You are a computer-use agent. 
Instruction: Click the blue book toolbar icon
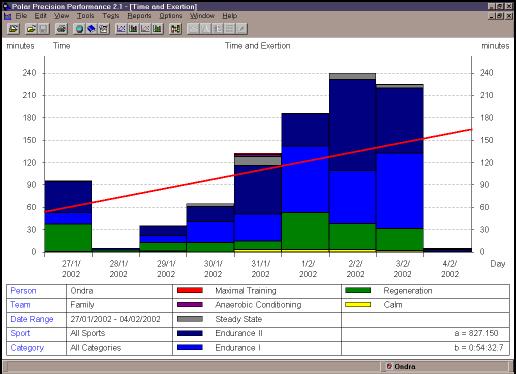[91, 29]
